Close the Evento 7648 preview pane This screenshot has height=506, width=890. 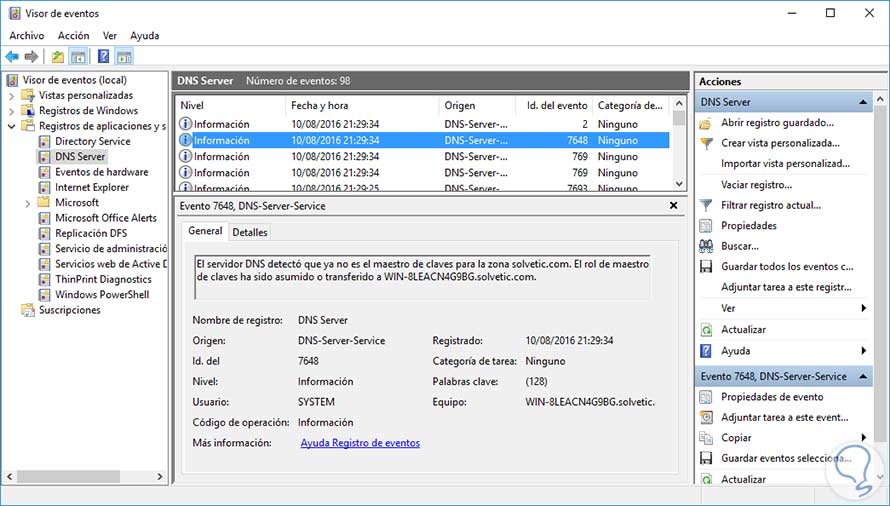673,205
